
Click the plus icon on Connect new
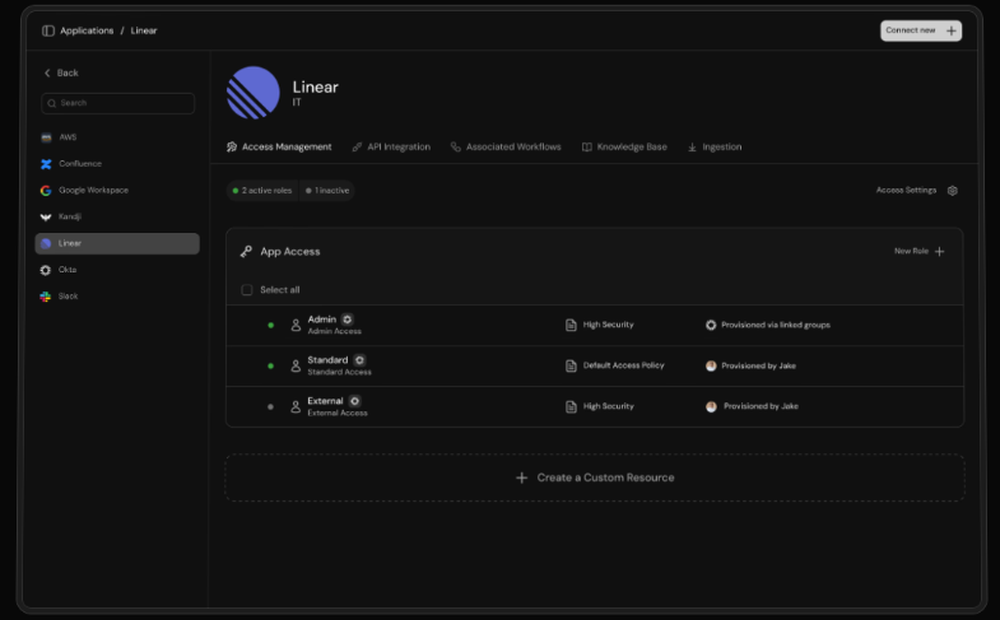pyautogui.click(x=951, y=31)
